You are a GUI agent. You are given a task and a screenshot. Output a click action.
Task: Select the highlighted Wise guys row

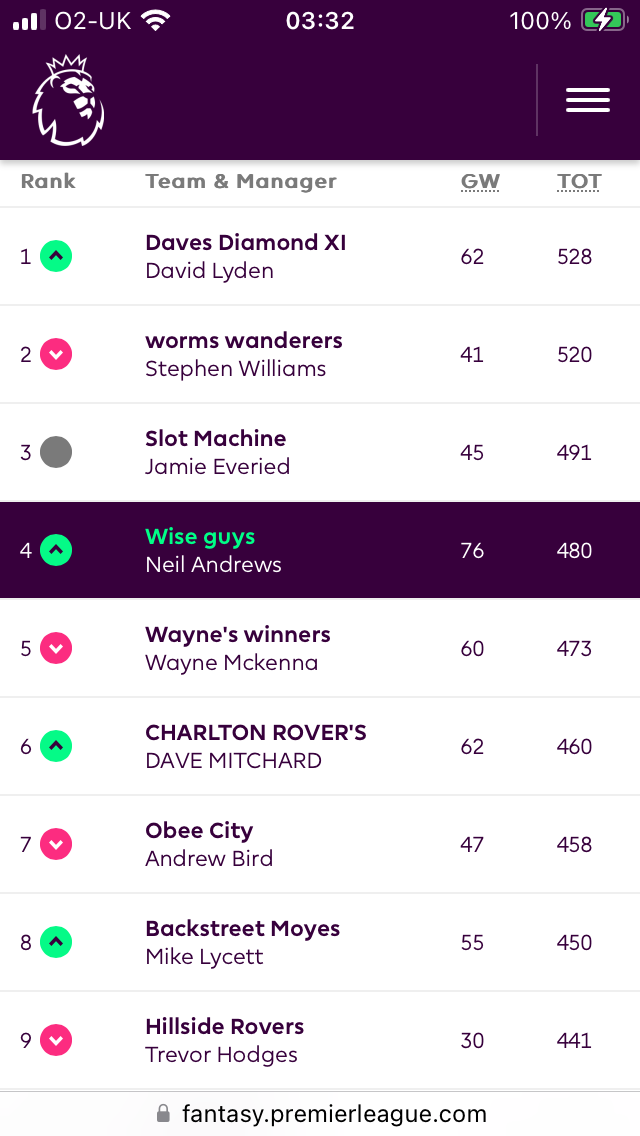pyautogui.click(x=320, y=550)
